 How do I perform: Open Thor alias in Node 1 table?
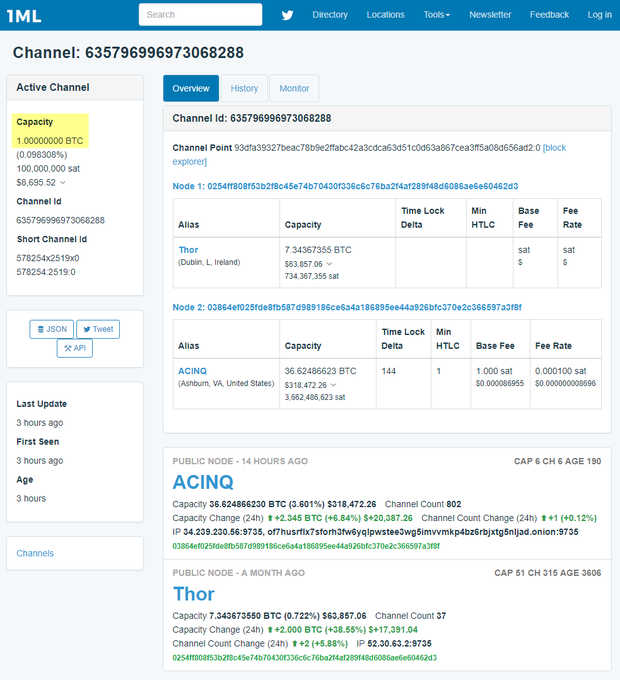tap(188, 250)
